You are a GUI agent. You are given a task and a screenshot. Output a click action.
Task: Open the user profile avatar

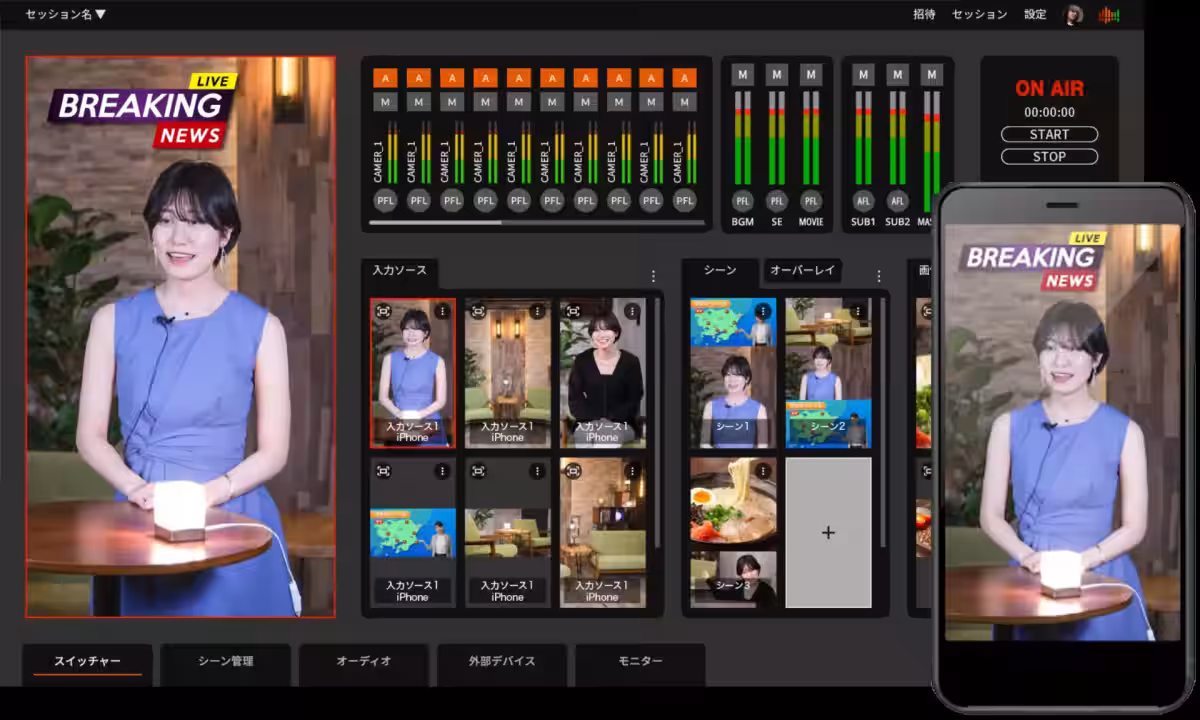pyautogui.click(x=1073, y=15)
